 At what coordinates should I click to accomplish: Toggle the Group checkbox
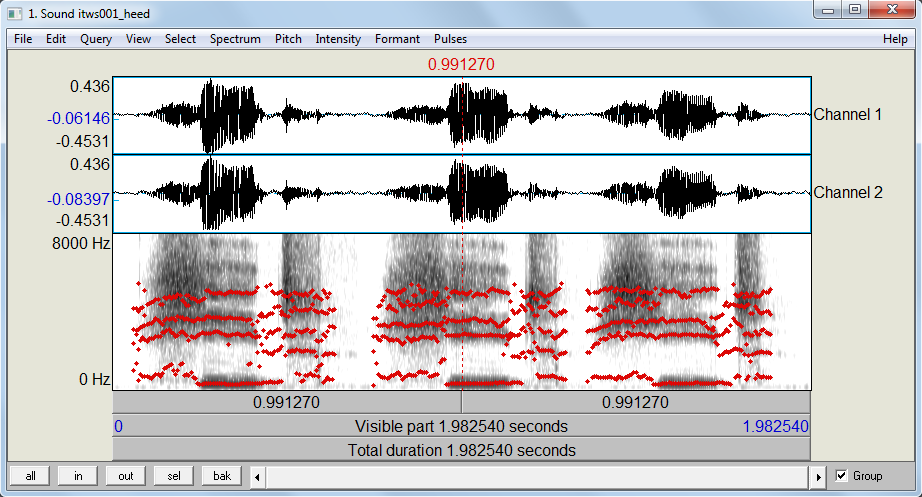click(x=842, y=475)
